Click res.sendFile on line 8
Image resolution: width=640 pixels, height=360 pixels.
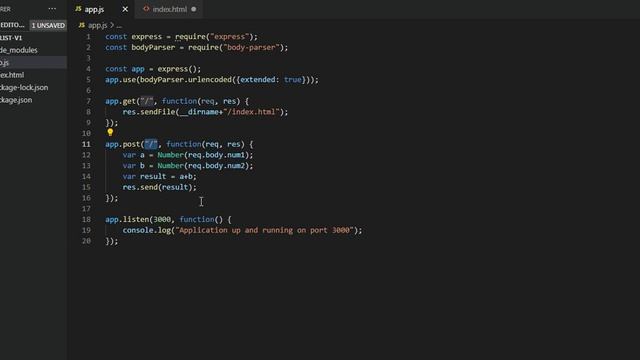(x=149, y=112)
